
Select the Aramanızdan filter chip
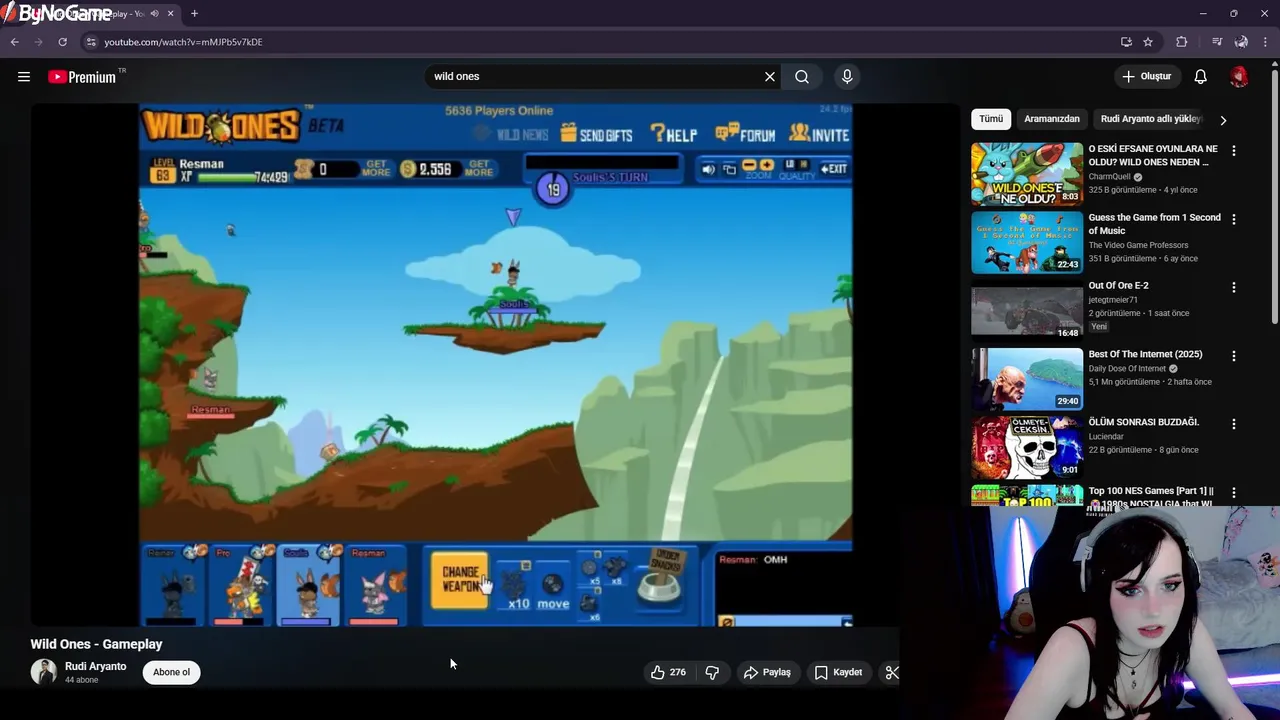1052,119
